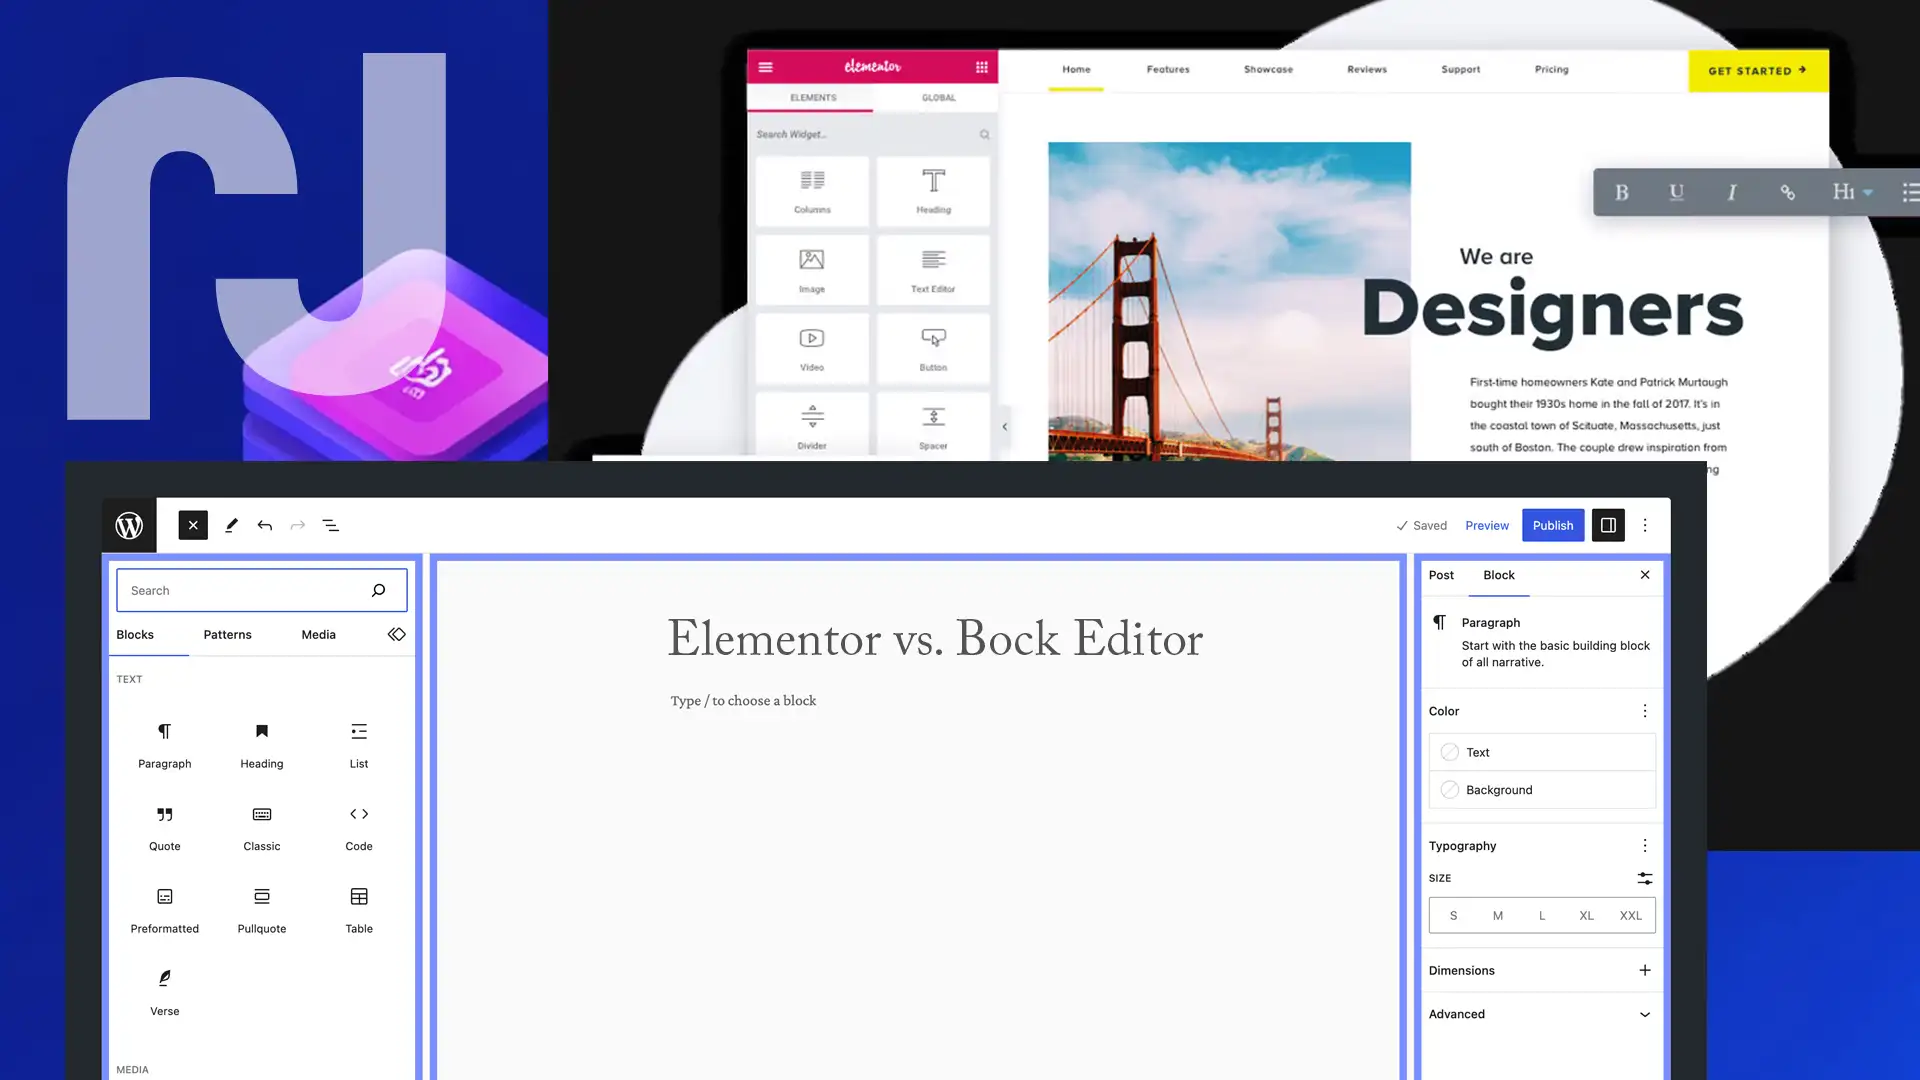Screen dimensions: 1920x1080
Task: Expand the Advanced panel
Action: [x=1542, y=1014]
